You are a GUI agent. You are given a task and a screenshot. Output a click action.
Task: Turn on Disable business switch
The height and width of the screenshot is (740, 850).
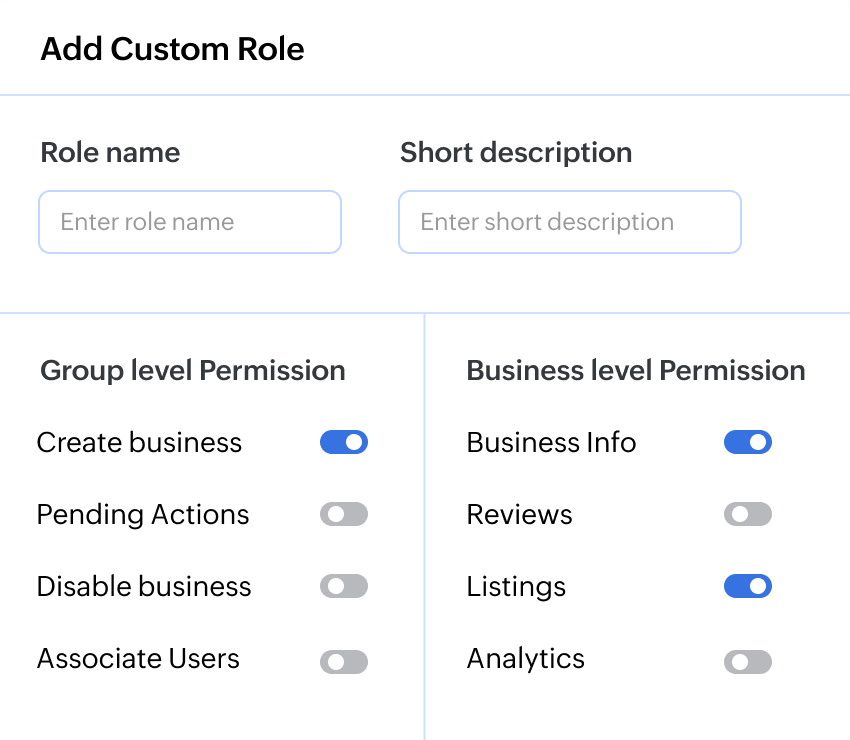344,586
